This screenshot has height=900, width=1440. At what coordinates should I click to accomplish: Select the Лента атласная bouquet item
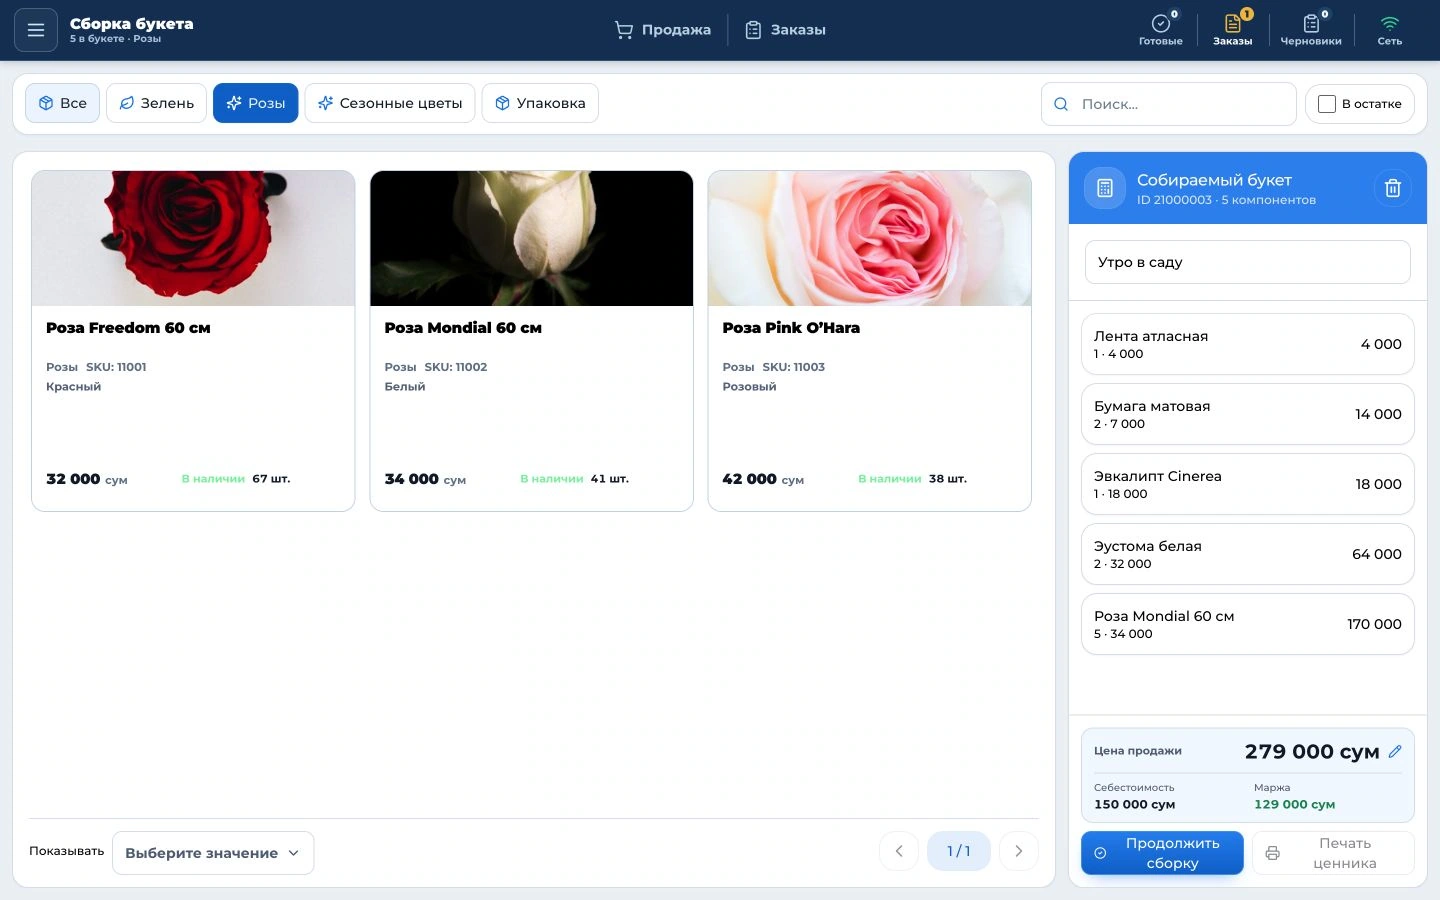(x=1248, y=344)
